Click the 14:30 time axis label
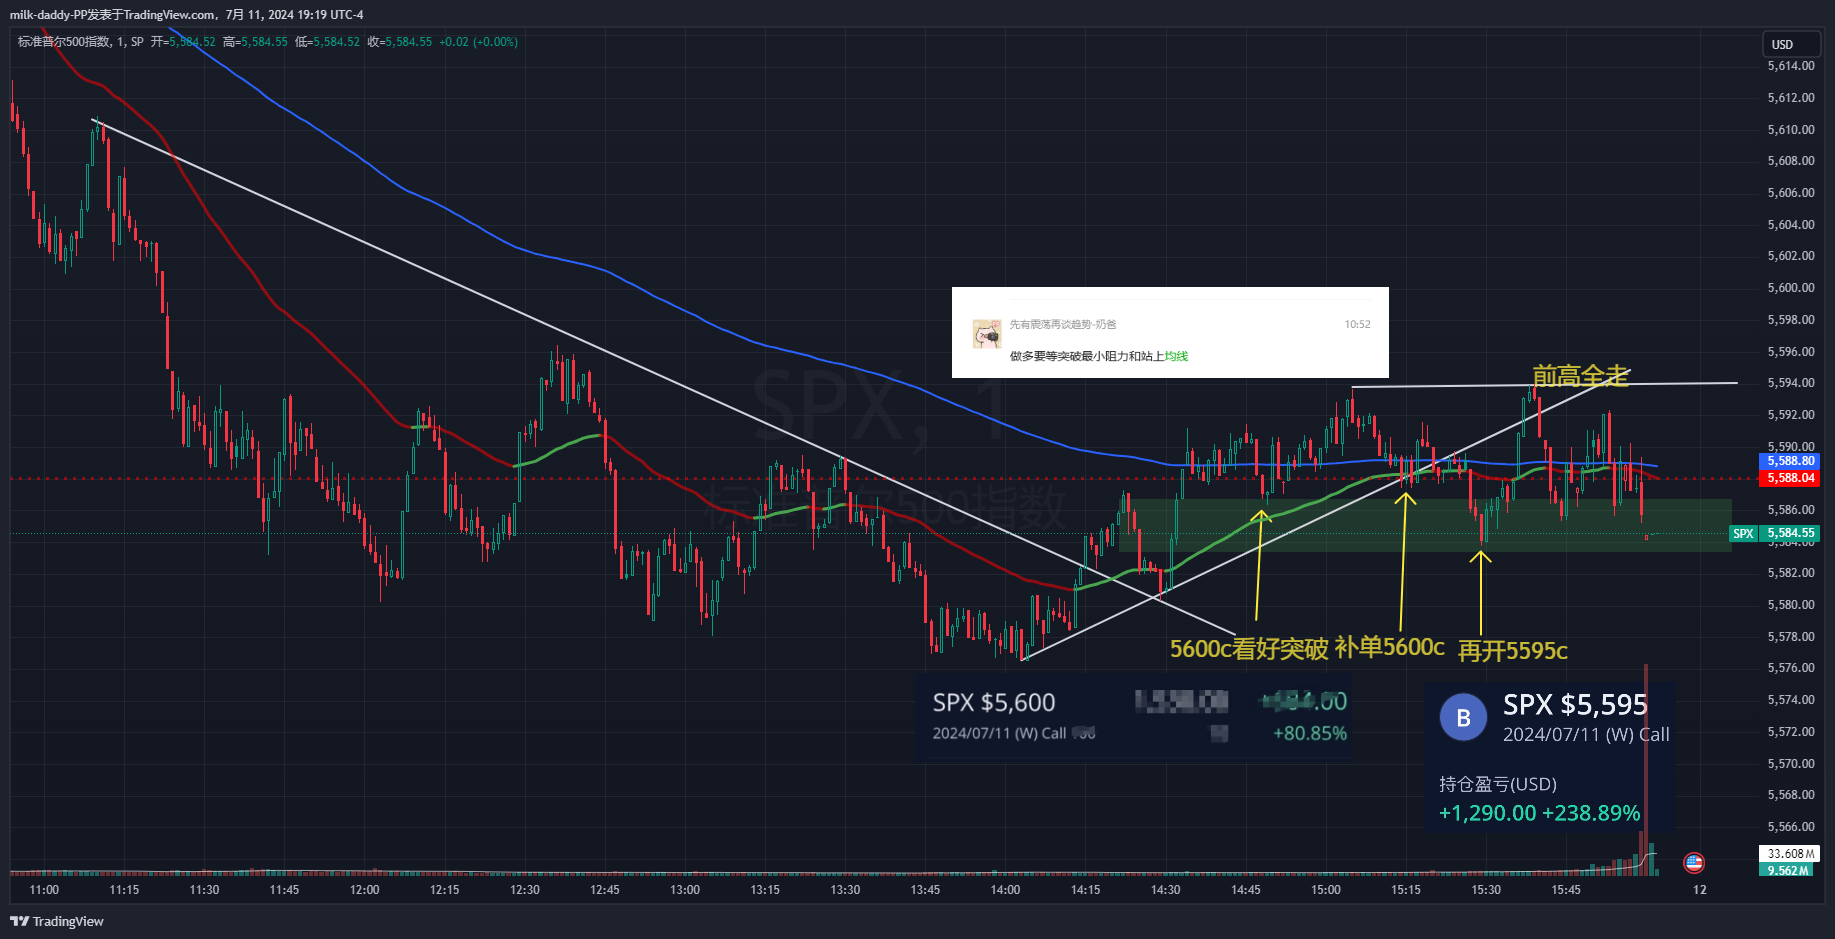 [x=1165, y=889]
